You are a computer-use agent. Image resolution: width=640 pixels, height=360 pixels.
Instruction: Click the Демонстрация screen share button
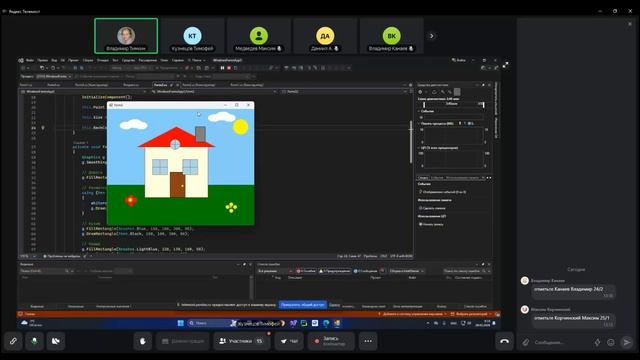tap(182, 341)
